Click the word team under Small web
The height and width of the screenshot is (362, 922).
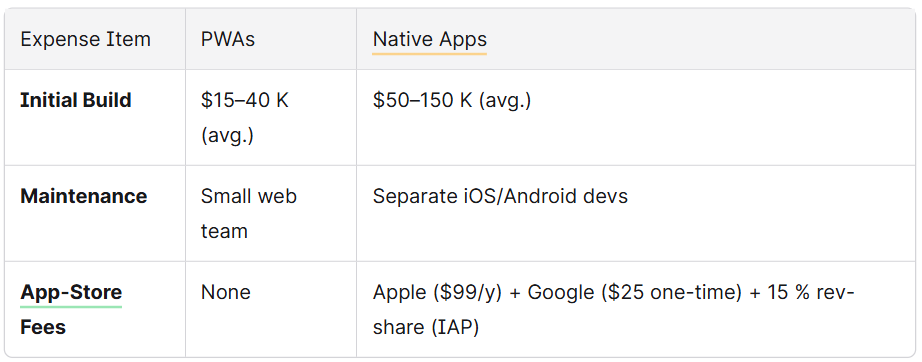[x=224, y=231]
